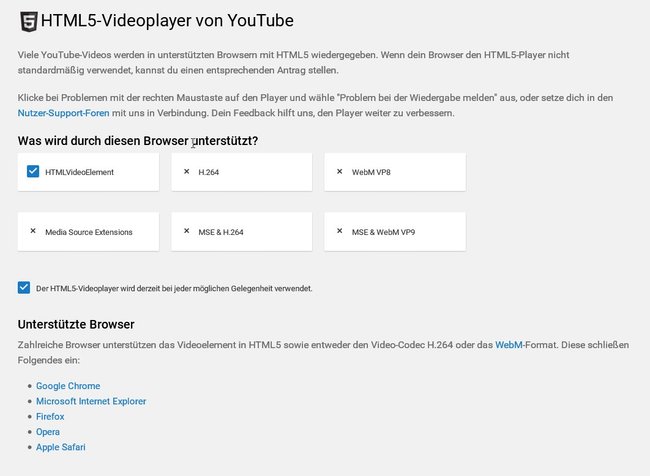This screenshot has width=650, height=476.
Task: Click the X mark next to H.264
Action: (187, 171)
